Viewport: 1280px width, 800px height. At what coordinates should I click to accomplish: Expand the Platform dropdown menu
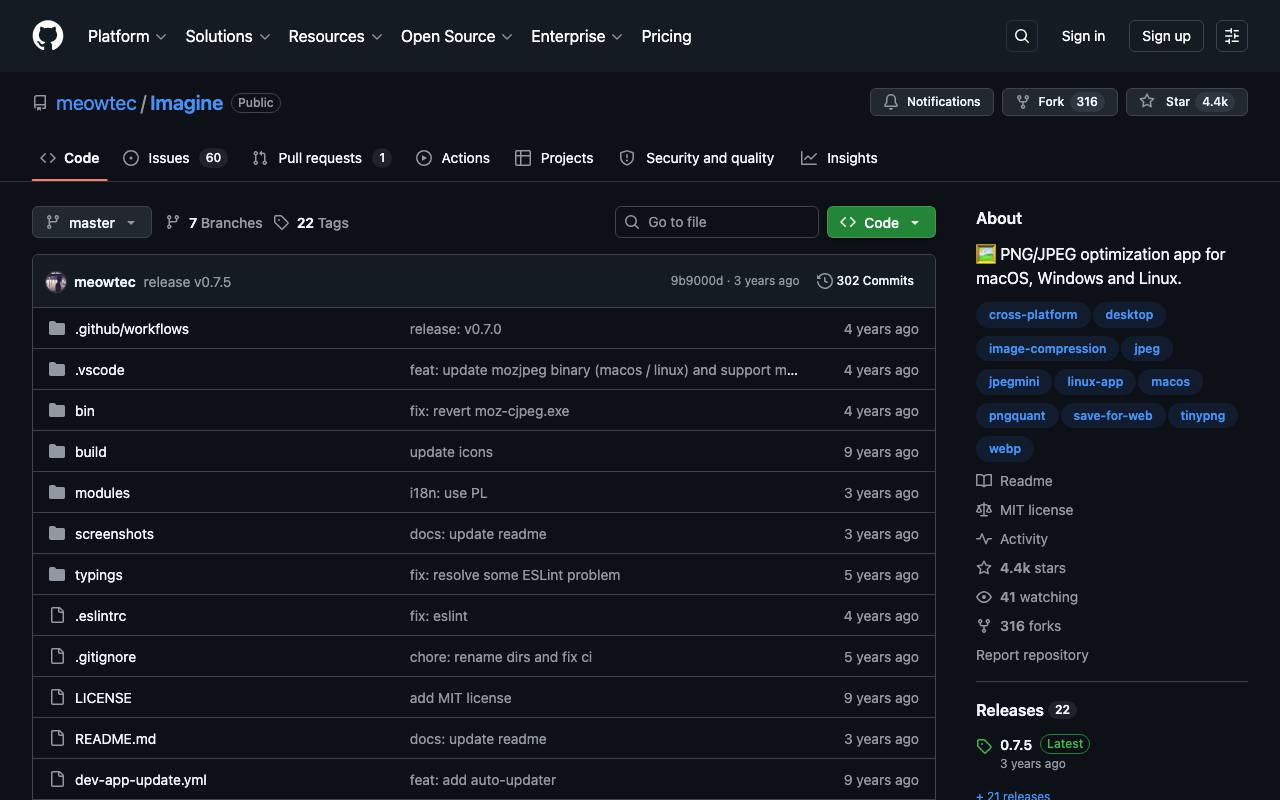pos(127,36)
